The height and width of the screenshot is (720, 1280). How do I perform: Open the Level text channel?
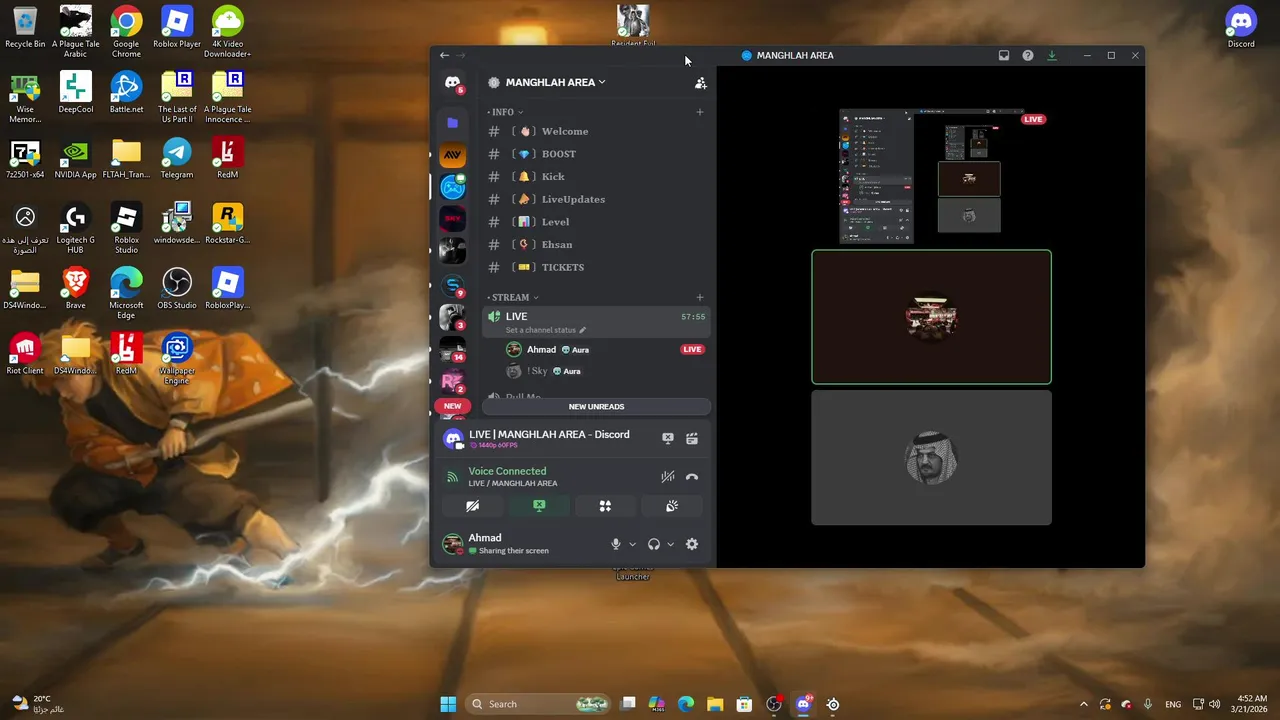[596, 222]
